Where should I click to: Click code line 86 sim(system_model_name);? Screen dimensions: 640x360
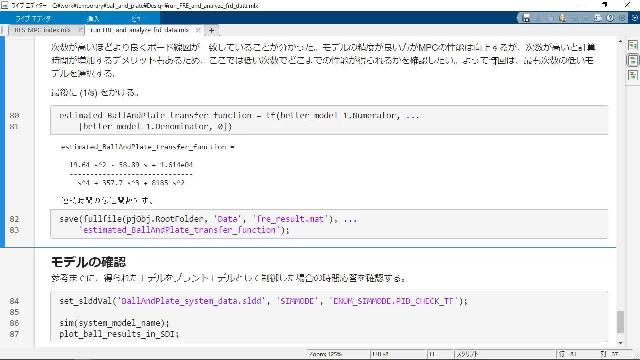click(x=114, y=323)
